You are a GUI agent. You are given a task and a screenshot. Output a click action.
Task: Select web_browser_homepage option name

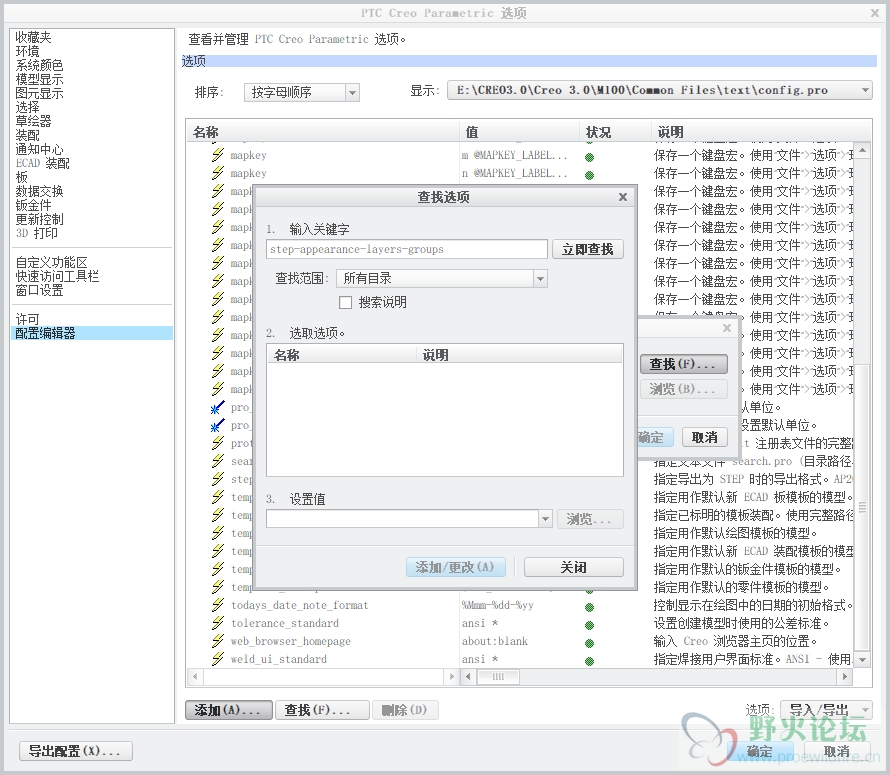[291, 642]
